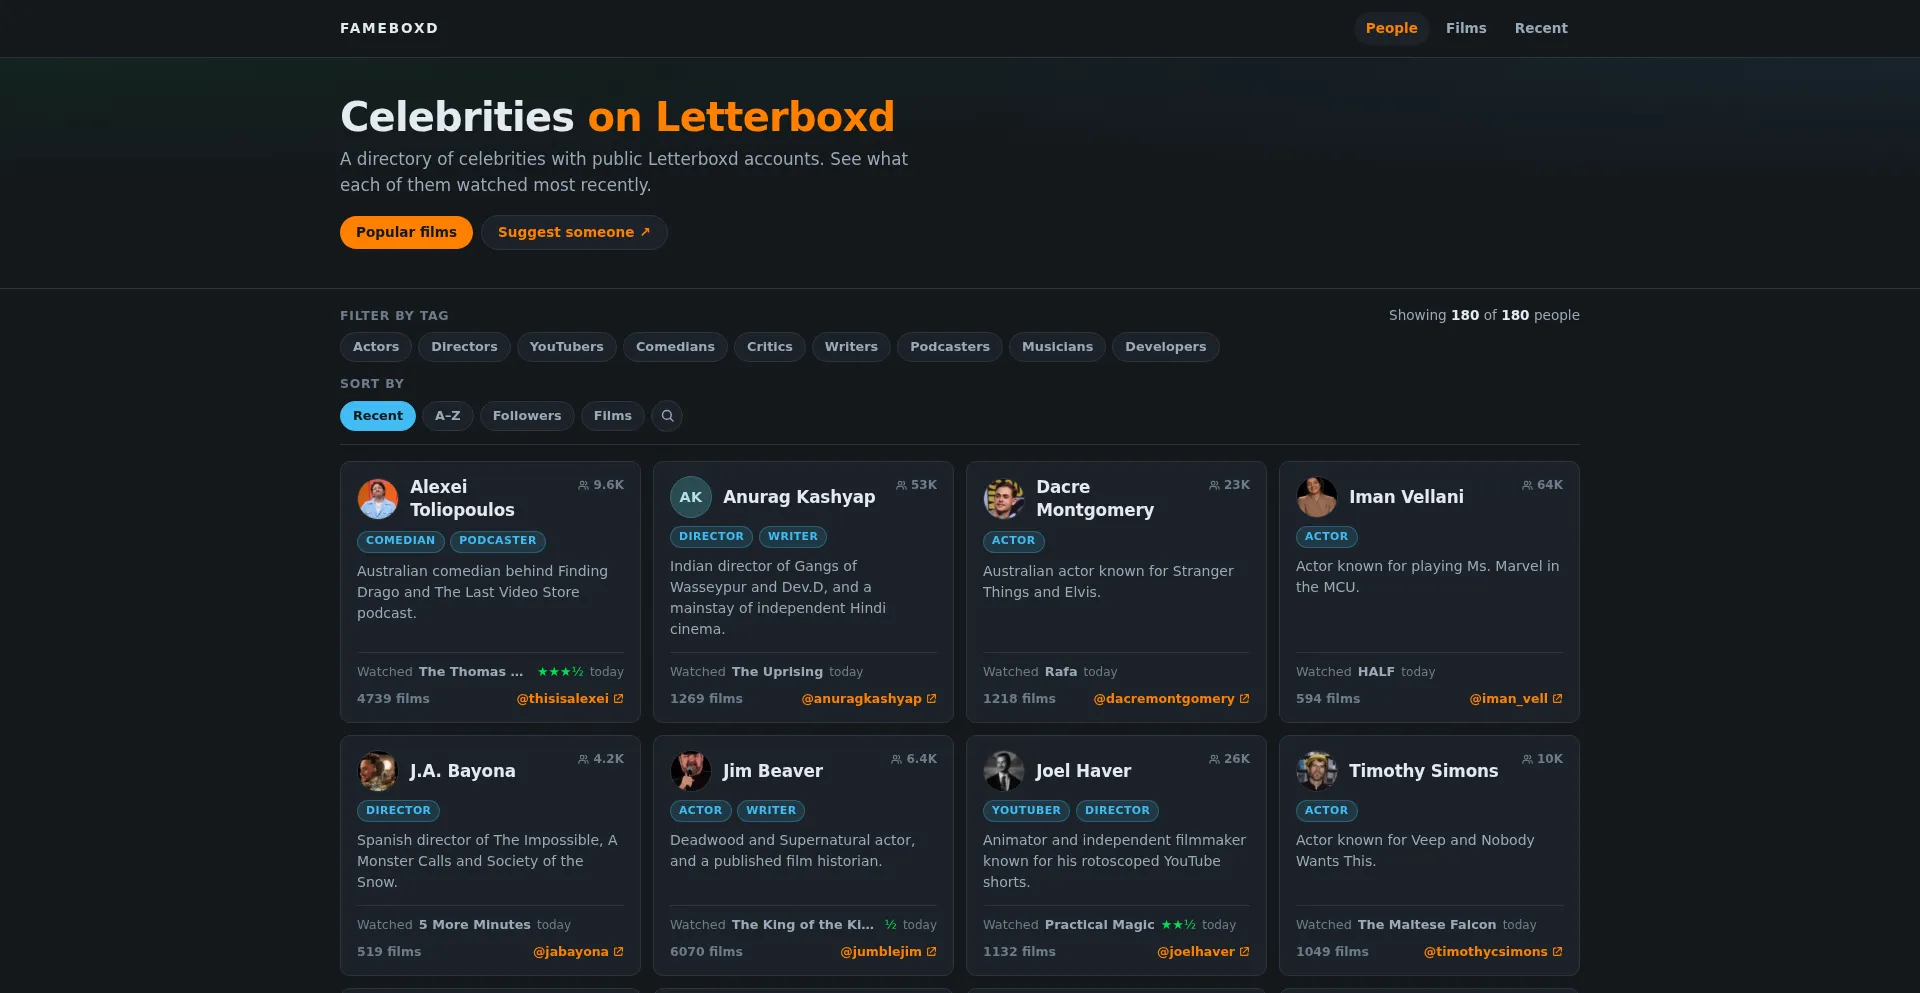The image size is (1920, 993).
Task: Open the search icon next to Films sort
Action: point(667,416)
